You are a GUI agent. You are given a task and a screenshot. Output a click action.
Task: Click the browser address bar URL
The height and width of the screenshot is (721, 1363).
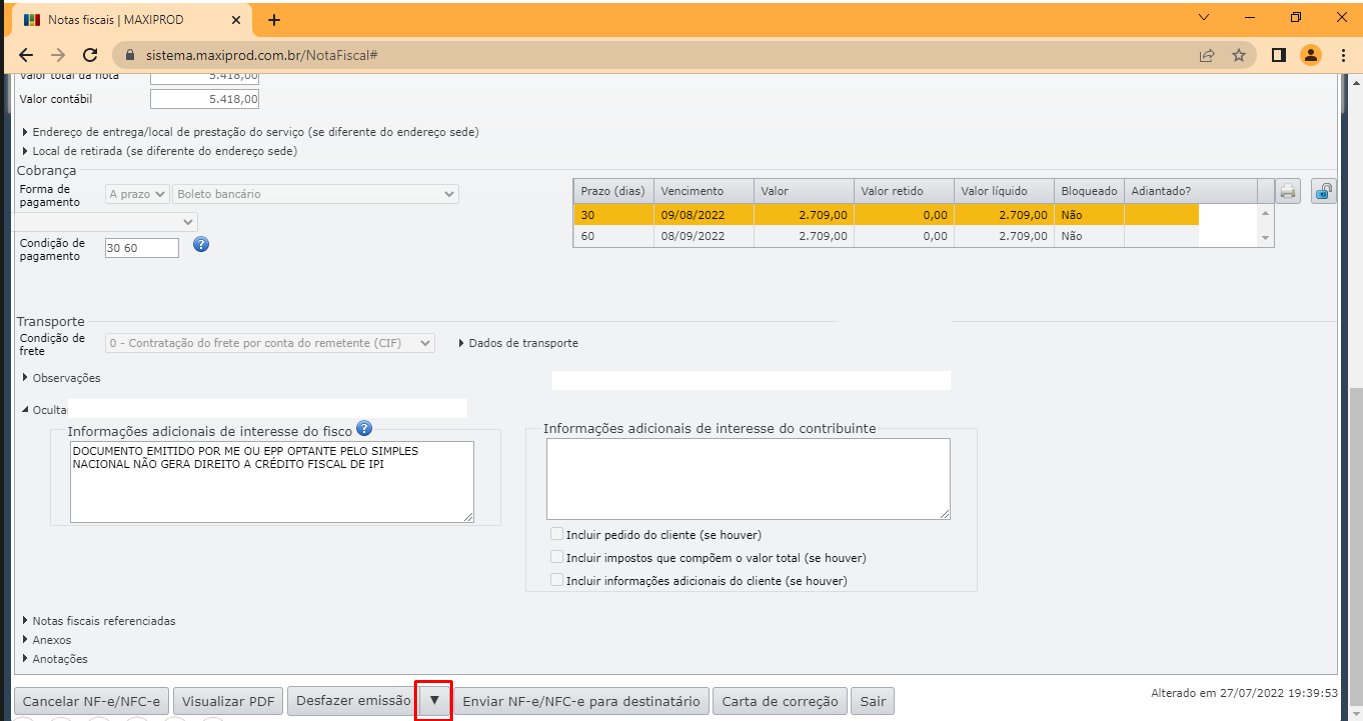tap(261, 55)
